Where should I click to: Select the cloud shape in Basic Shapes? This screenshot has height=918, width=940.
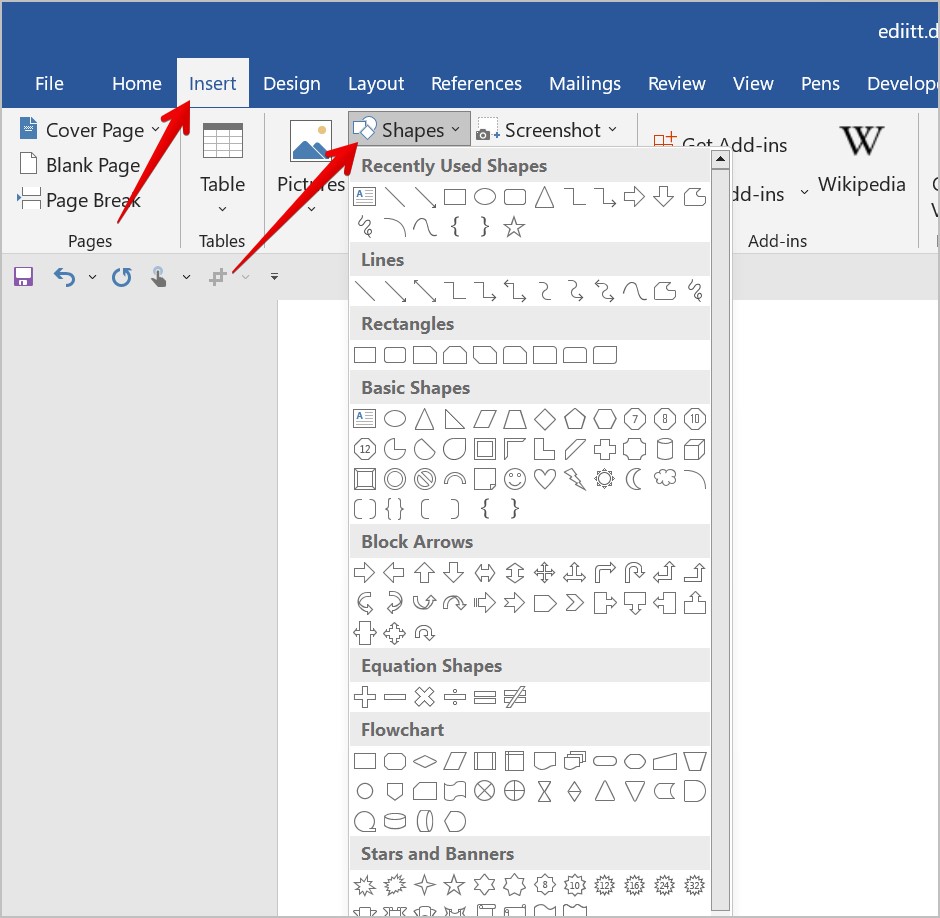click(x=664, y=479)
